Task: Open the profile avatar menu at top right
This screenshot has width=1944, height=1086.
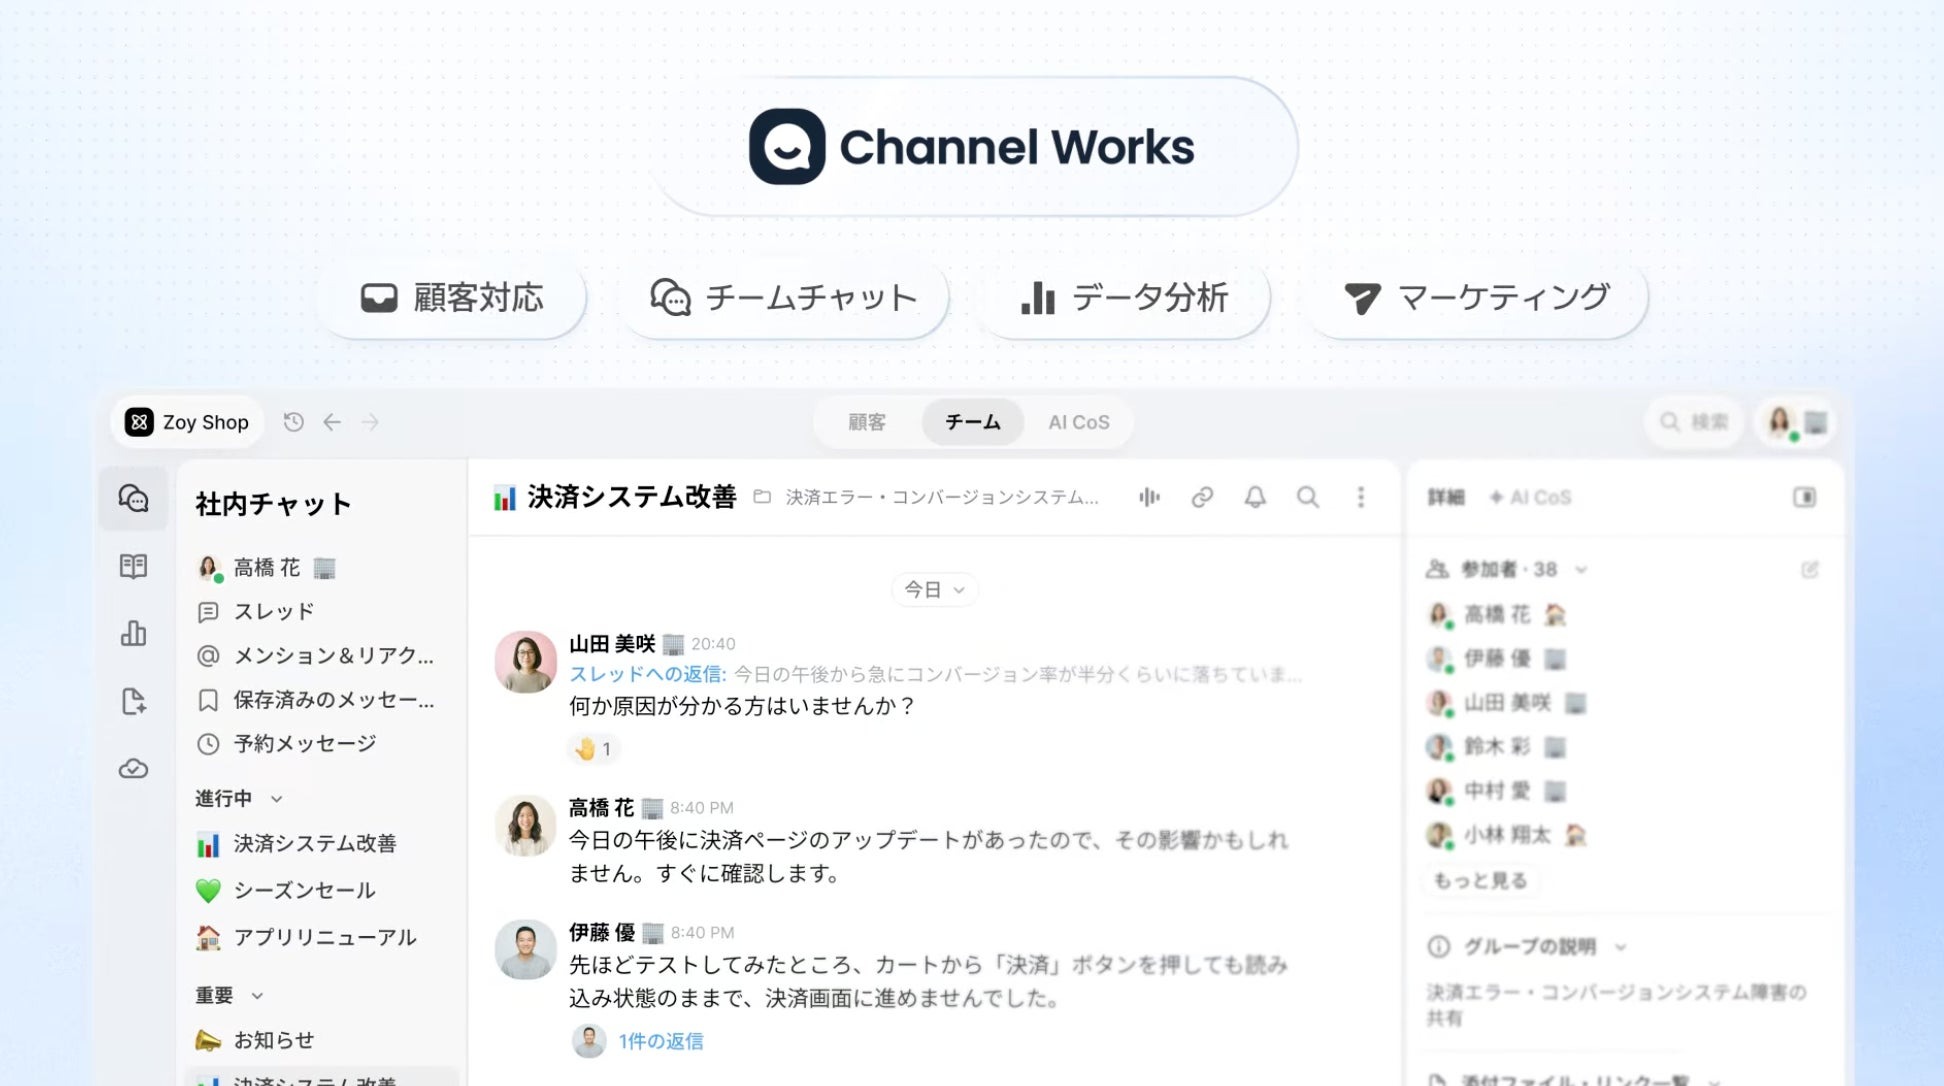Action: 1796,422
